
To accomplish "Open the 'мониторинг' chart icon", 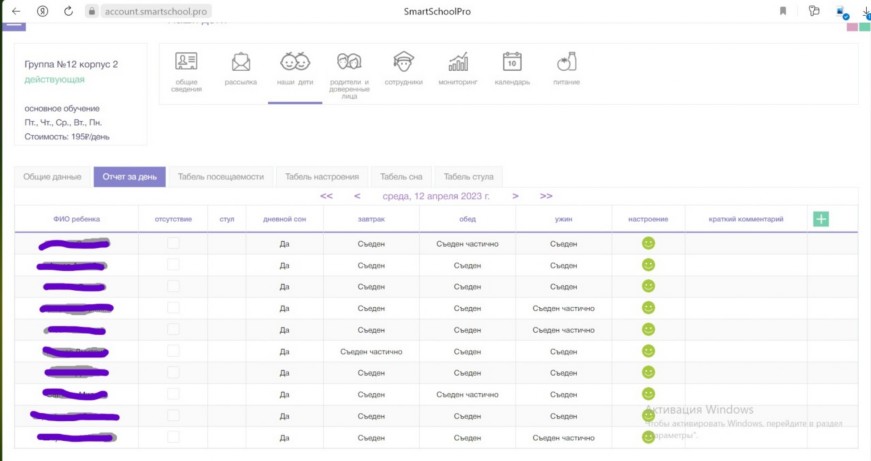I will [x=458, y=62].
